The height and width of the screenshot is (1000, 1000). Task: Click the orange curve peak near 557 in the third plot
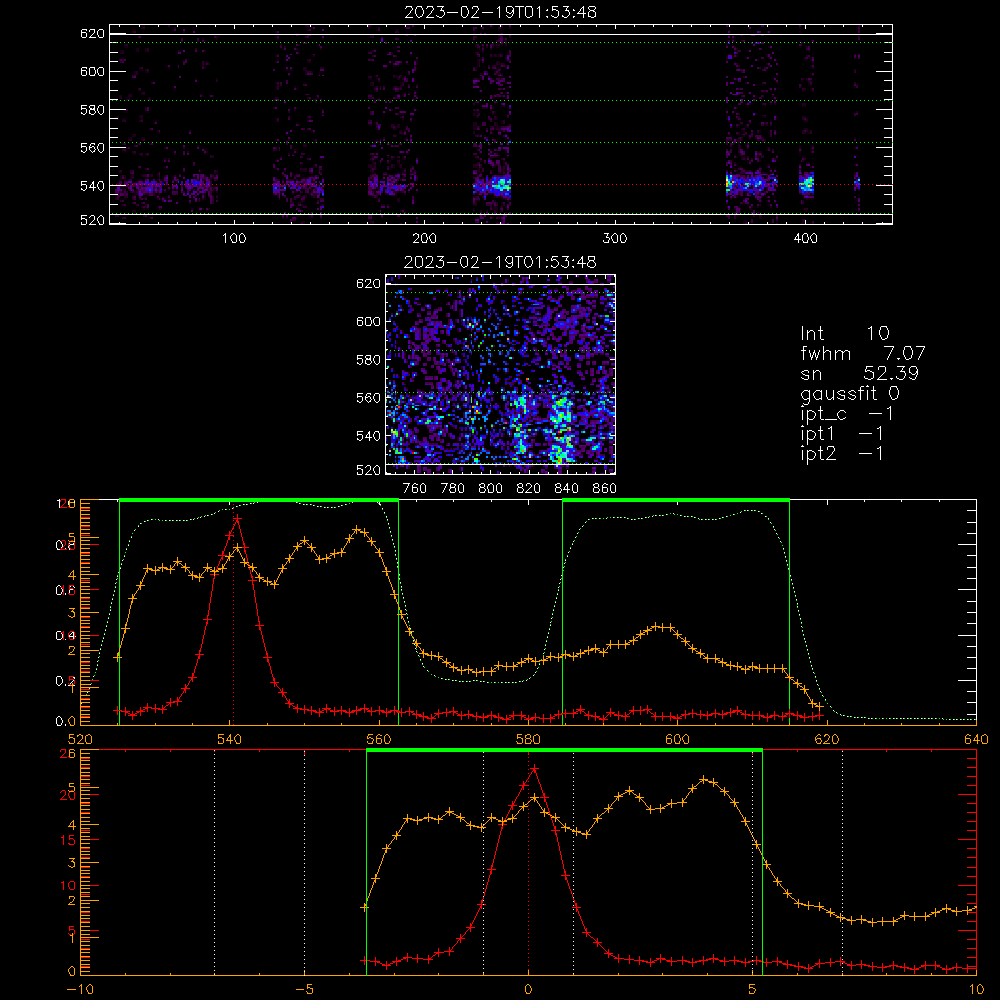point(357,529)
